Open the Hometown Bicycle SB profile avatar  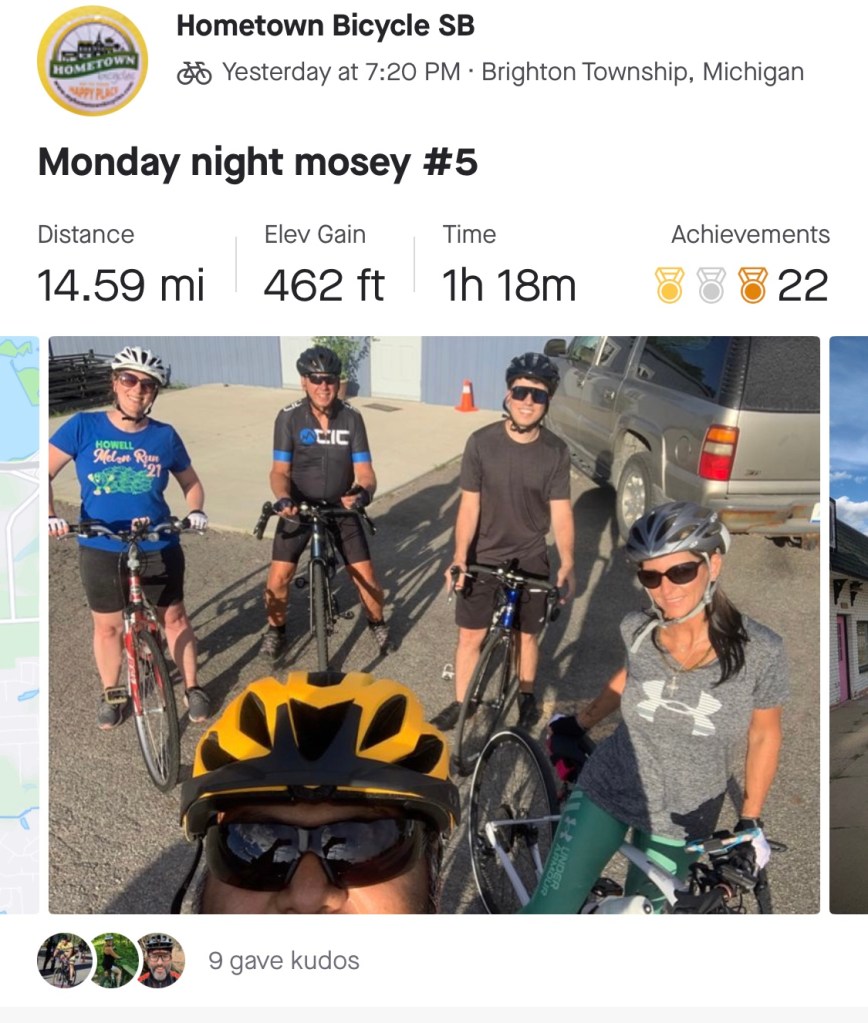(92, 61)
